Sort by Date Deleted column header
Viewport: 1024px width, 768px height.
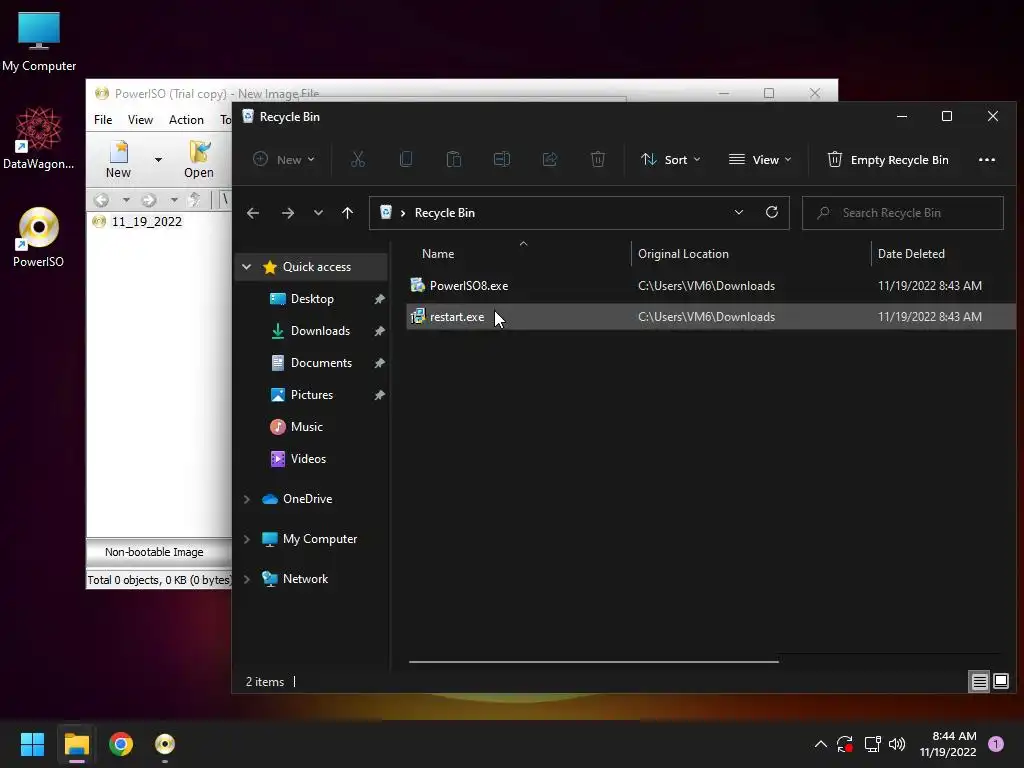point(911,254)
